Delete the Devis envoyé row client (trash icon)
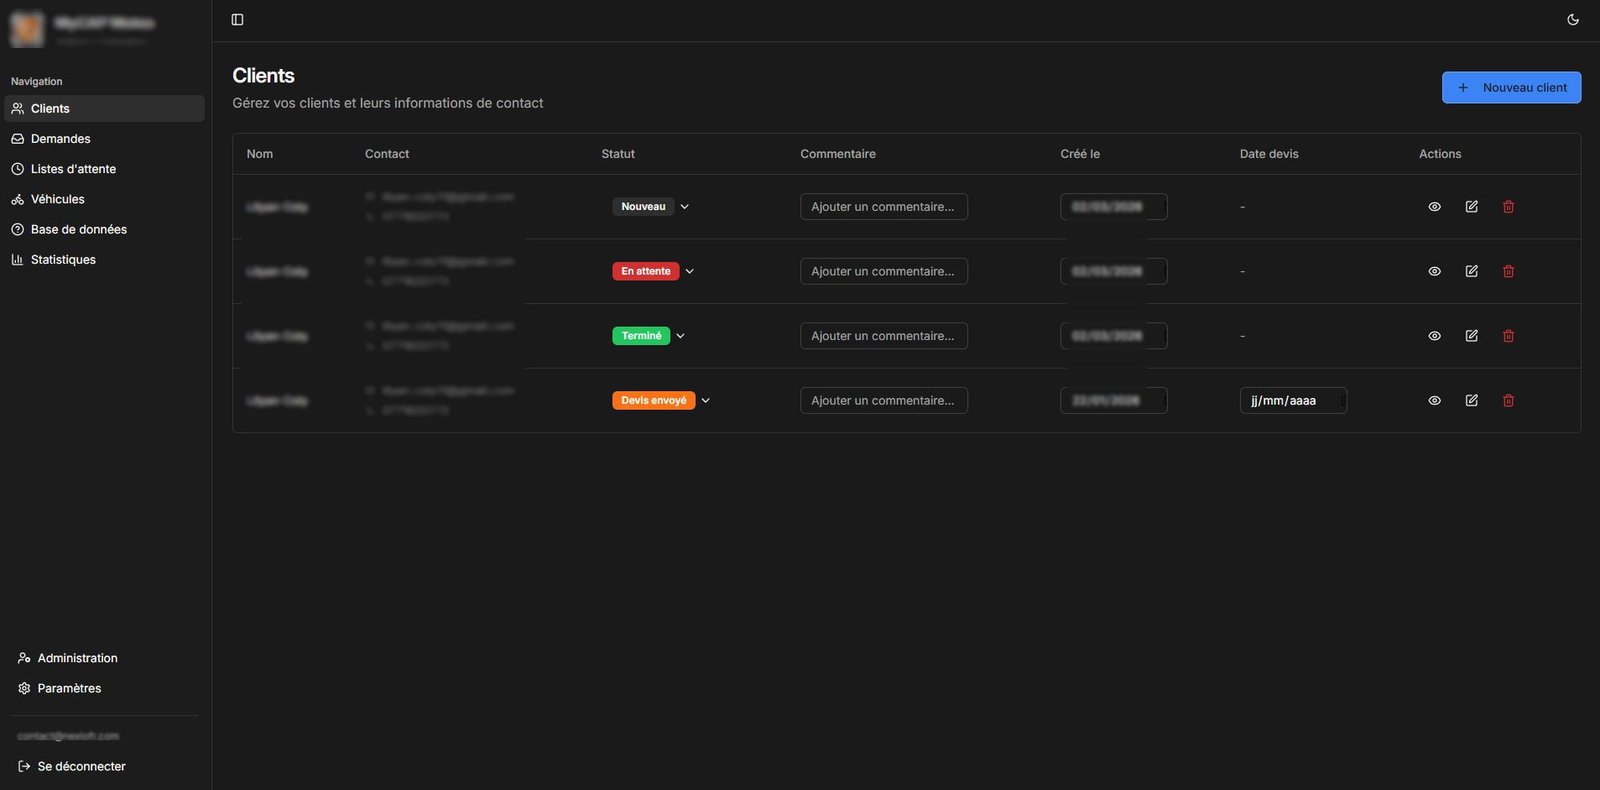Screen dimensions: 1600x790 (x=1509, y=401)
